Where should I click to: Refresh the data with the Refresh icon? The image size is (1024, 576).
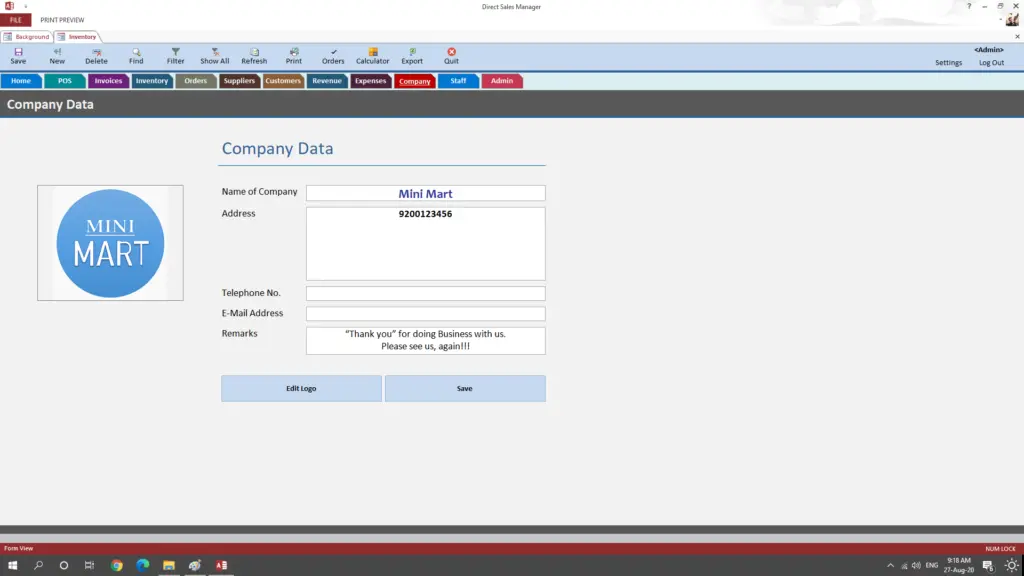pos(254,55)
